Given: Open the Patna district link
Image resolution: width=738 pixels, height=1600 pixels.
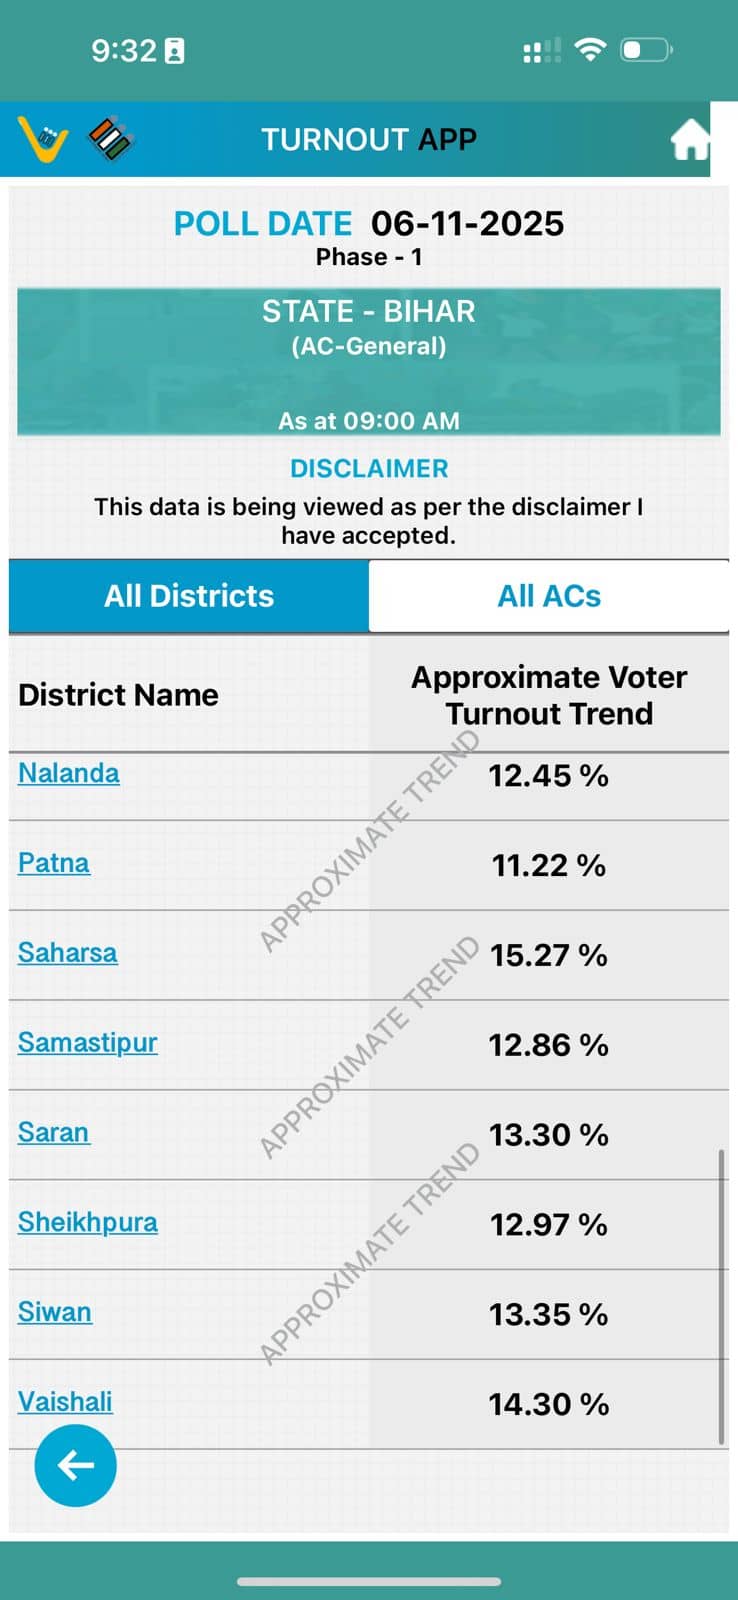Looking at the screenshot, I should [x=54, y=863].
